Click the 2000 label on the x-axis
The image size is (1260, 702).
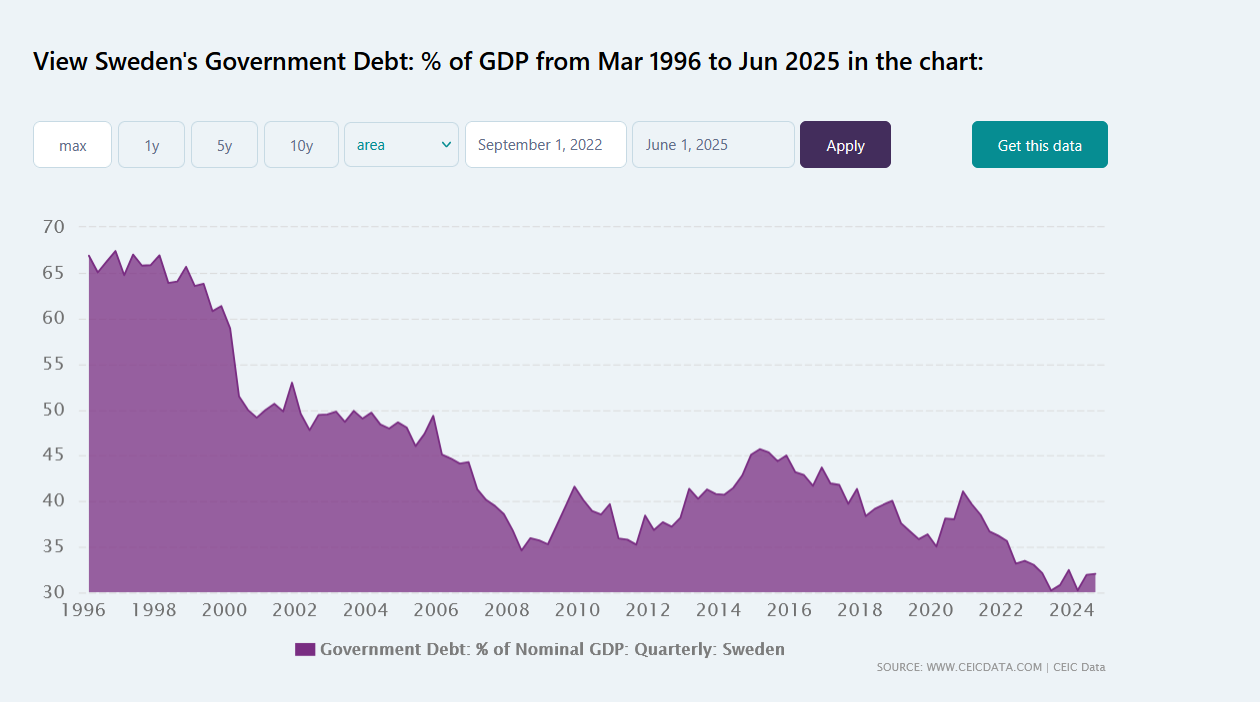click(x=223, y=610)
